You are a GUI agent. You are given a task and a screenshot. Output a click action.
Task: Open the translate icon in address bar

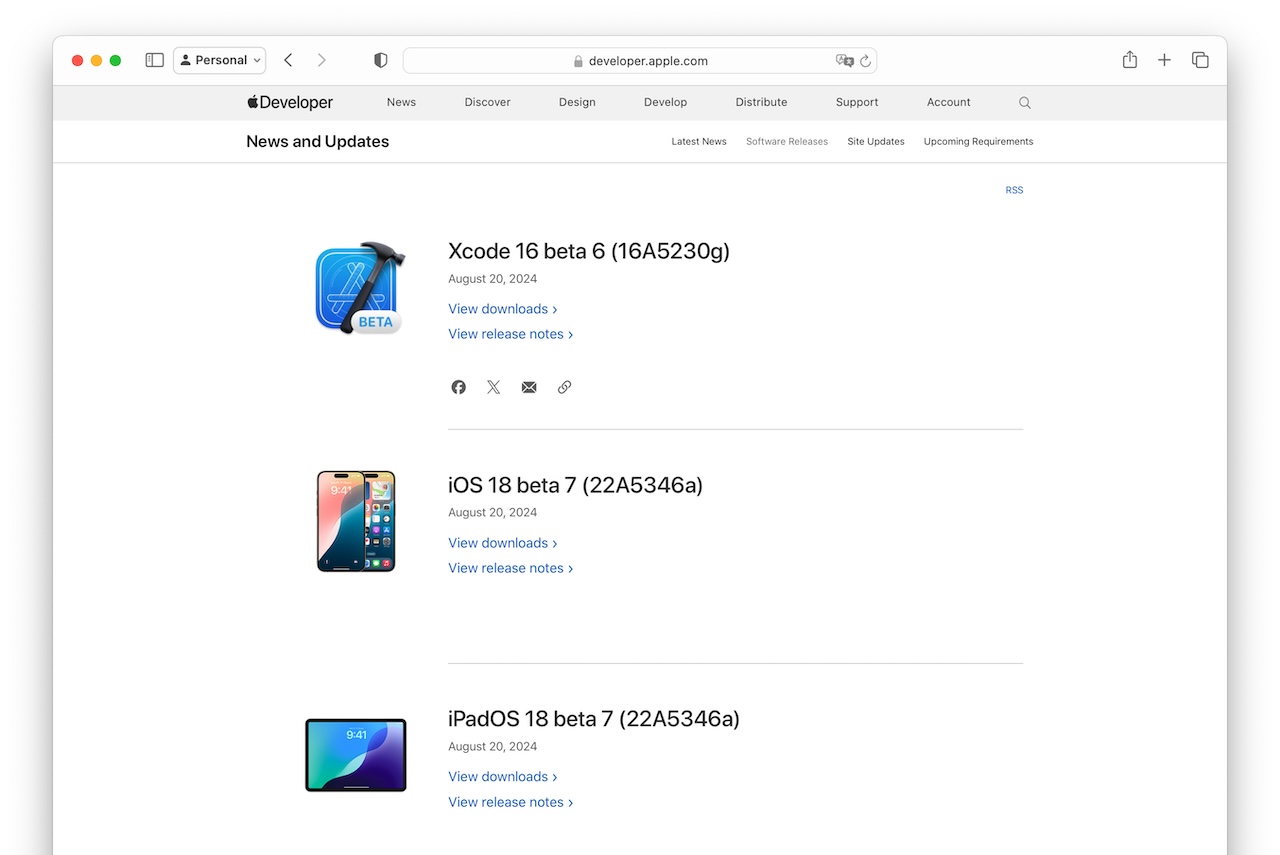[x=845, y=61]
